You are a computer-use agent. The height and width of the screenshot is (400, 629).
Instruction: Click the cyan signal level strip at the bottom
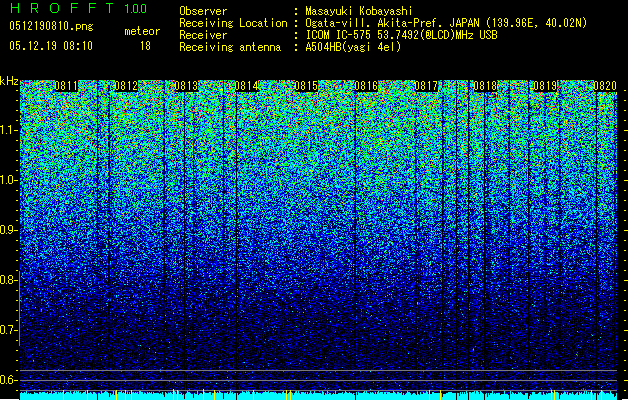pyautogui.click(x=318, y=396)
